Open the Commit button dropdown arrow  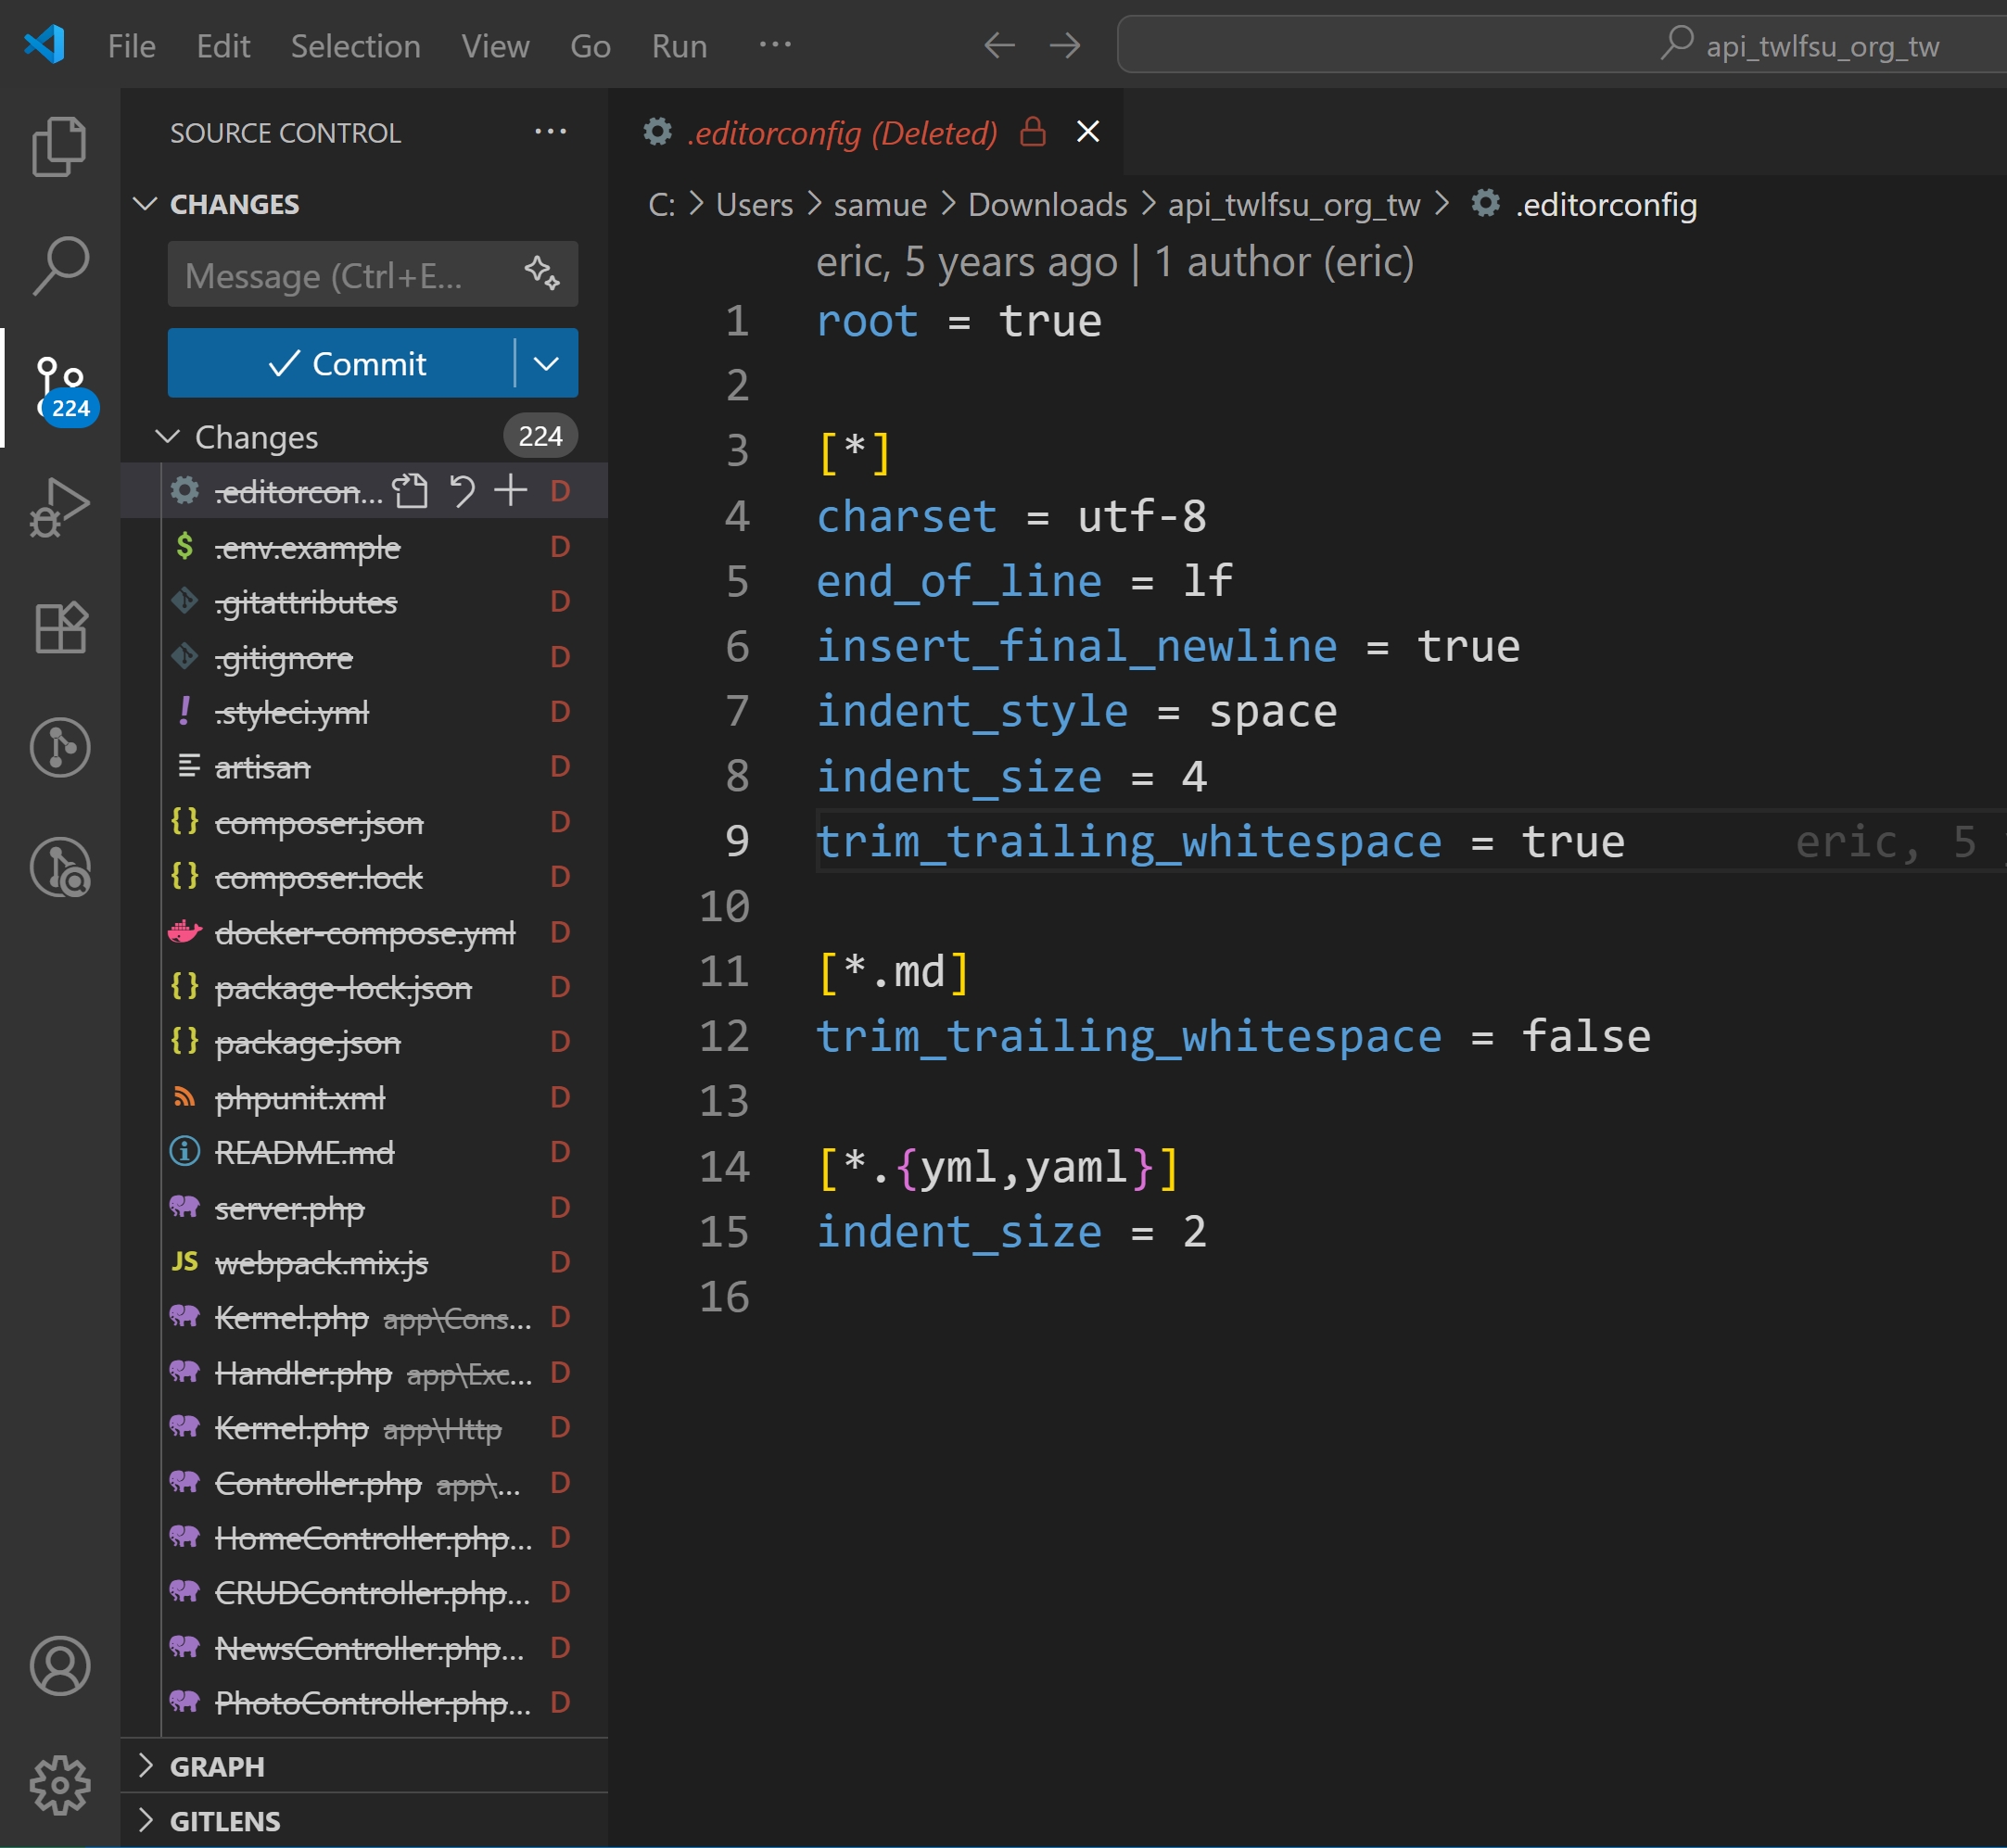(546, 363)
